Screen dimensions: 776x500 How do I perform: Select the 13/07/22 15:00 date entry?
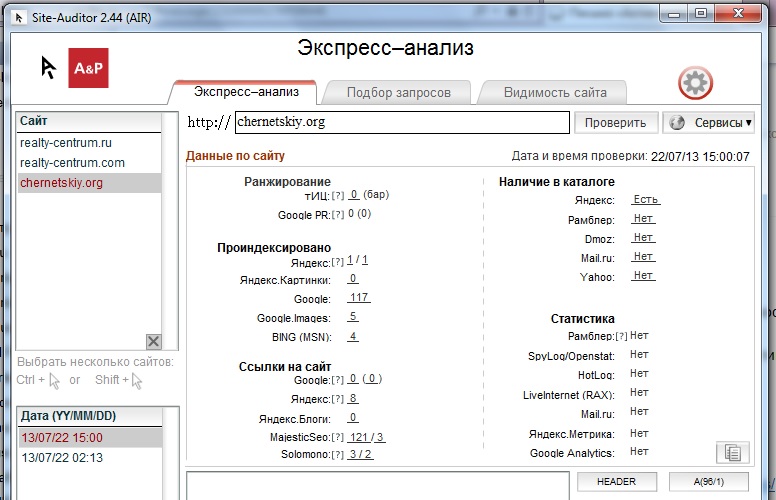[x=90, y=438]
